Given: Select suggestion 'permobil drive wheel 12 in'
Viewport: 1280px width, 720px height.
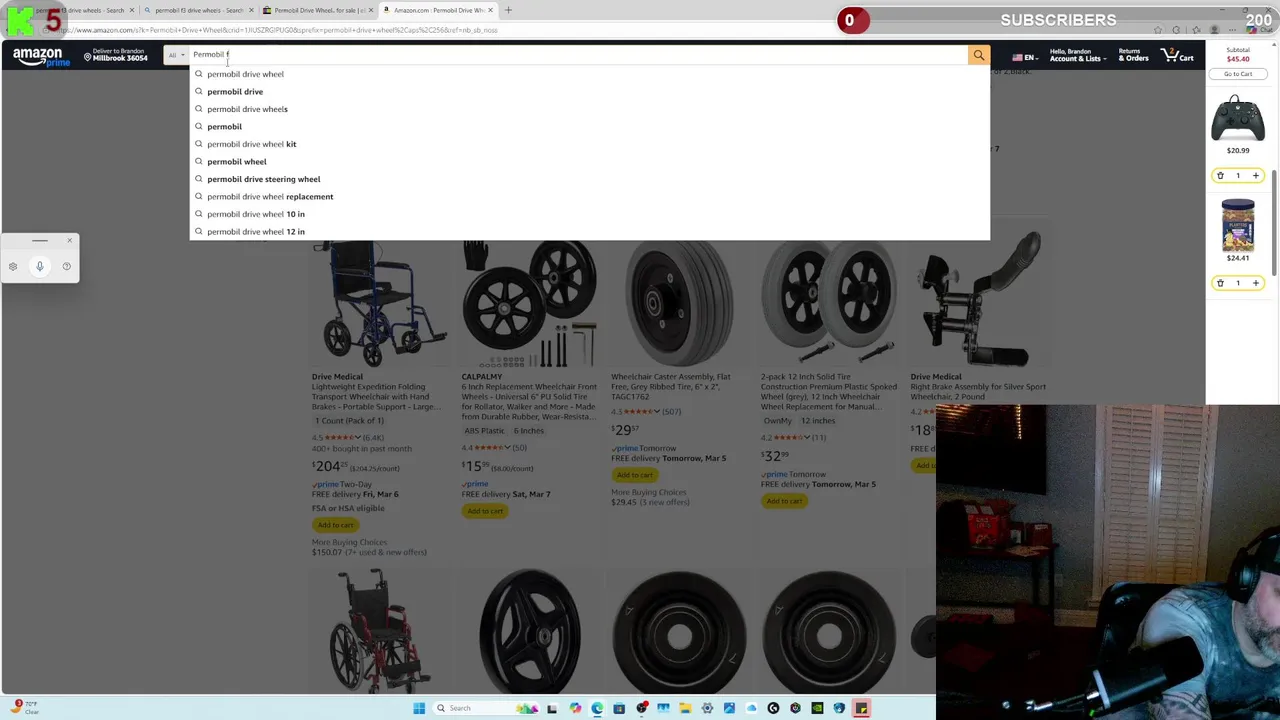Looking at the screenshot, I should (x=590, y=232).
